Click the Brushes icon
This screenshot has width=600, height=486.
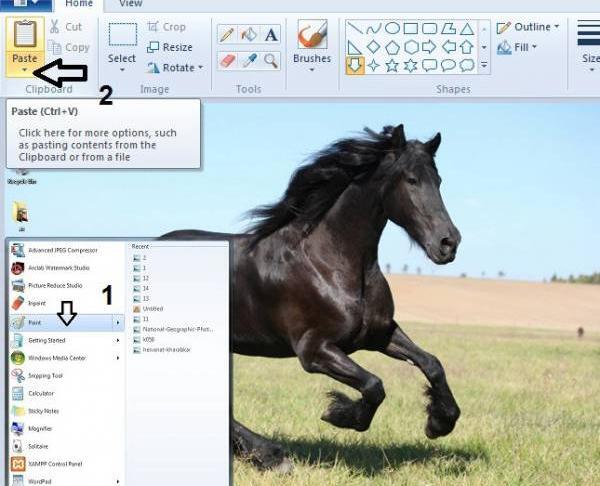coord(312,34)
